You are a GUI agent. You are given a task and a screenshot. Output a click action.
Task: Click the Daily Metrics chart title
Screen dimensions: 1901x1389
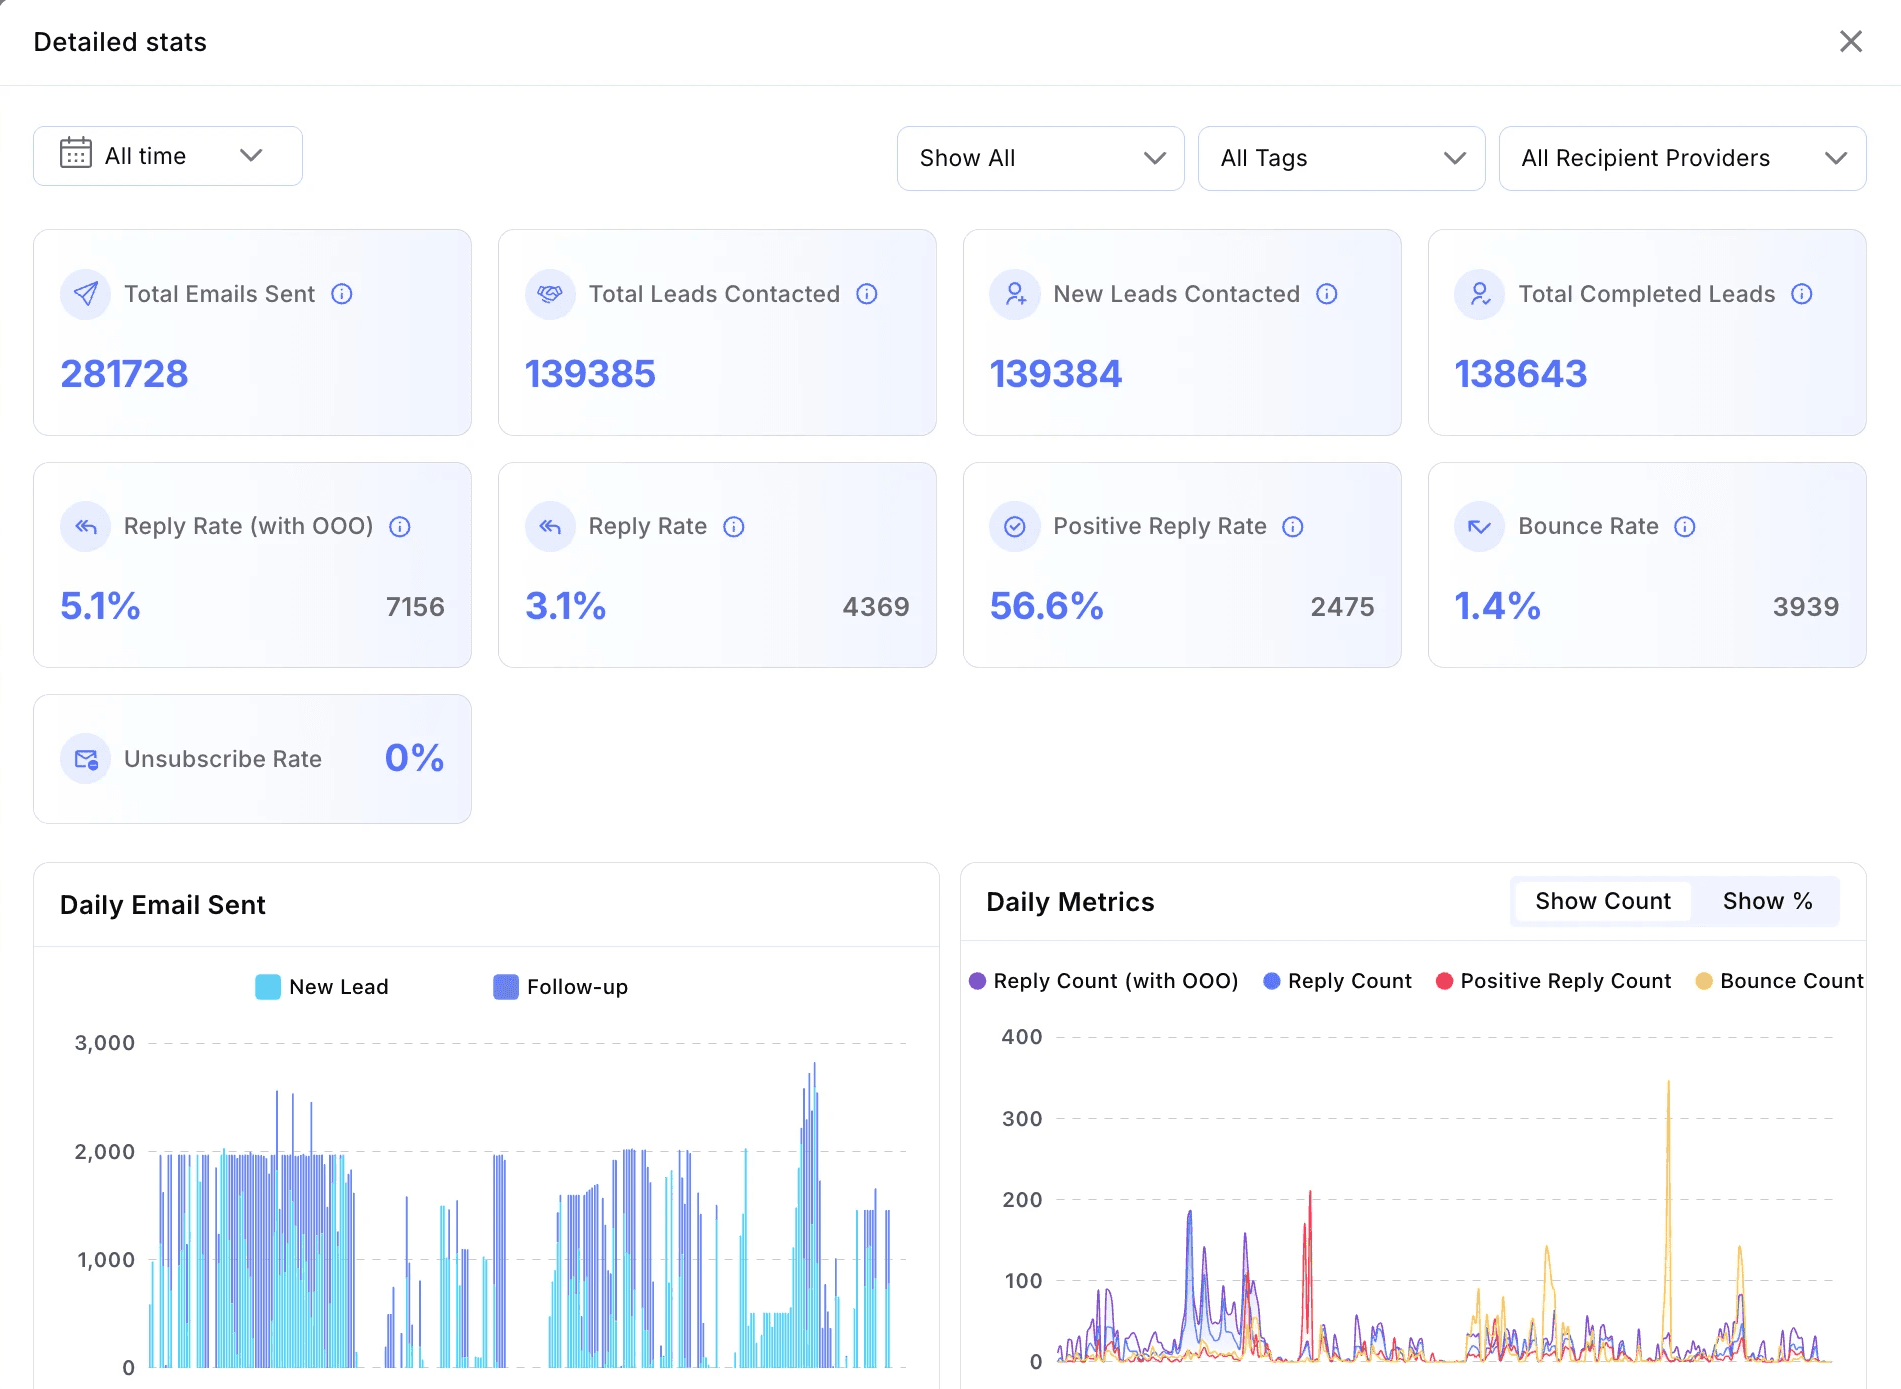tap(1070, 902)
